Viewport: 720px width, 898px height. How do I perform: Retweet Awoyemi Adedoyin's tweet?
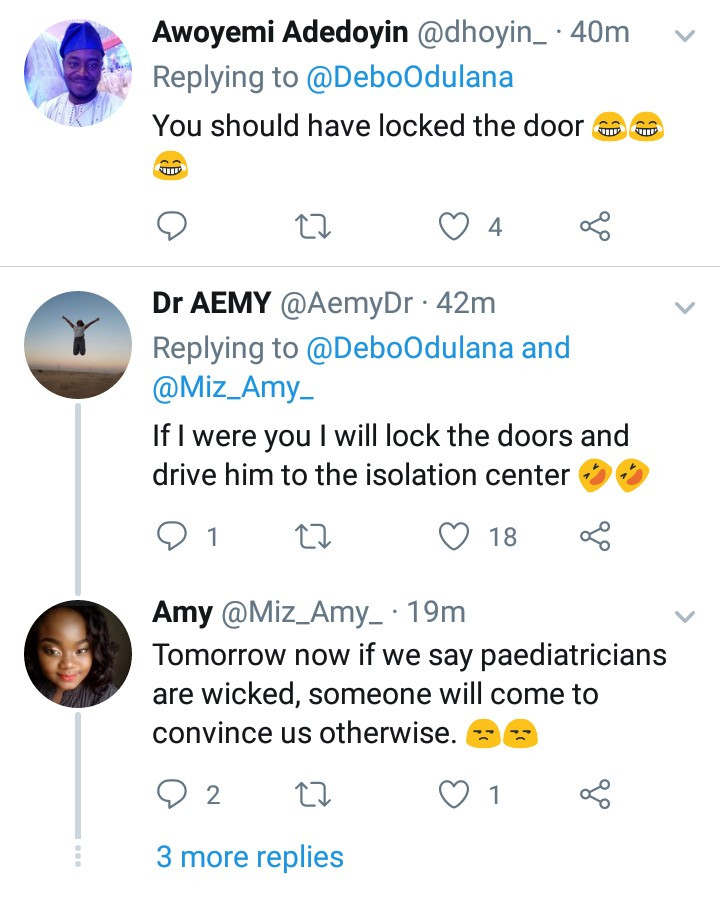click(314, 228)
